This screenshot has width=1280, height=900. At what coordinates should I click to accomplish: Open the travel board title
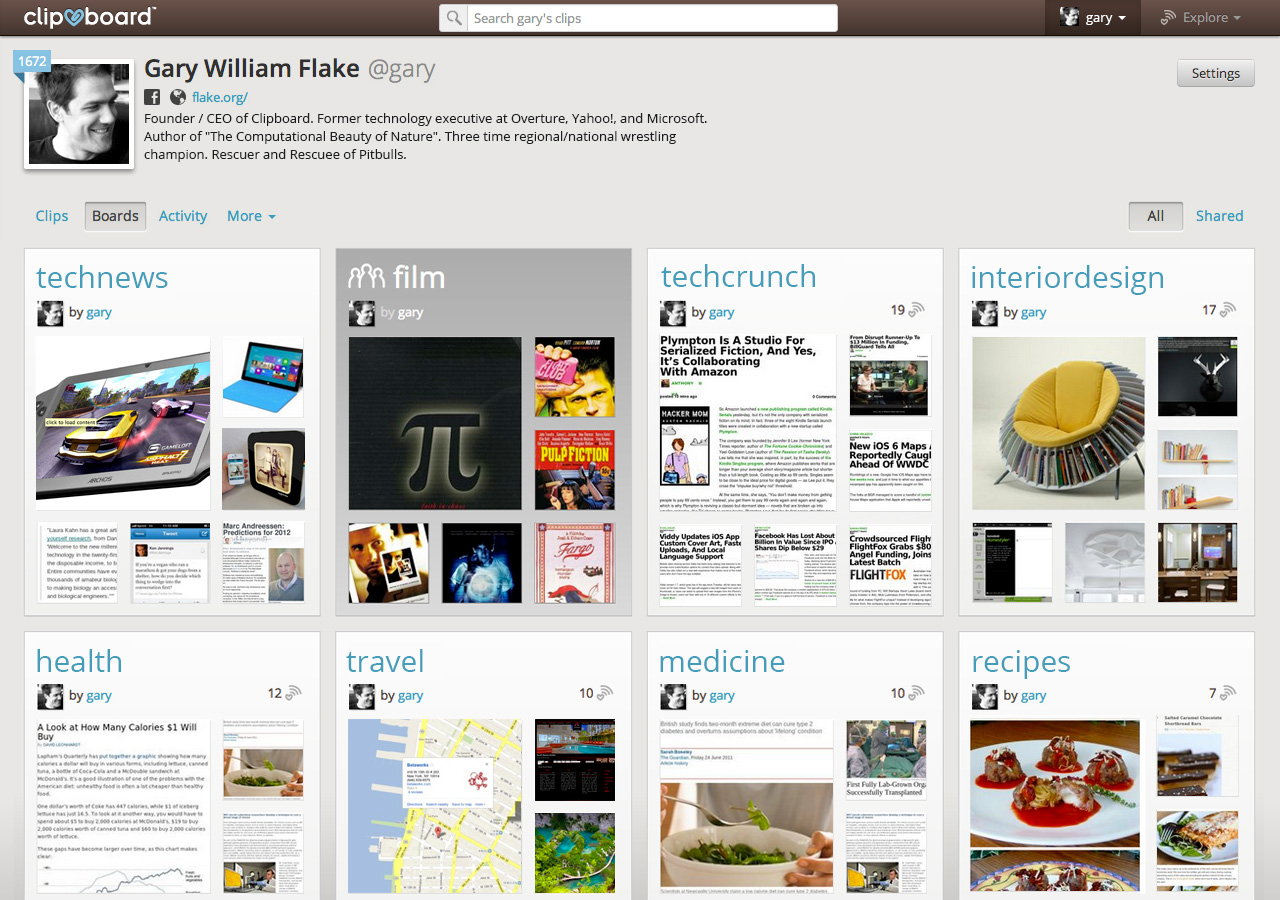click(386, 661)
